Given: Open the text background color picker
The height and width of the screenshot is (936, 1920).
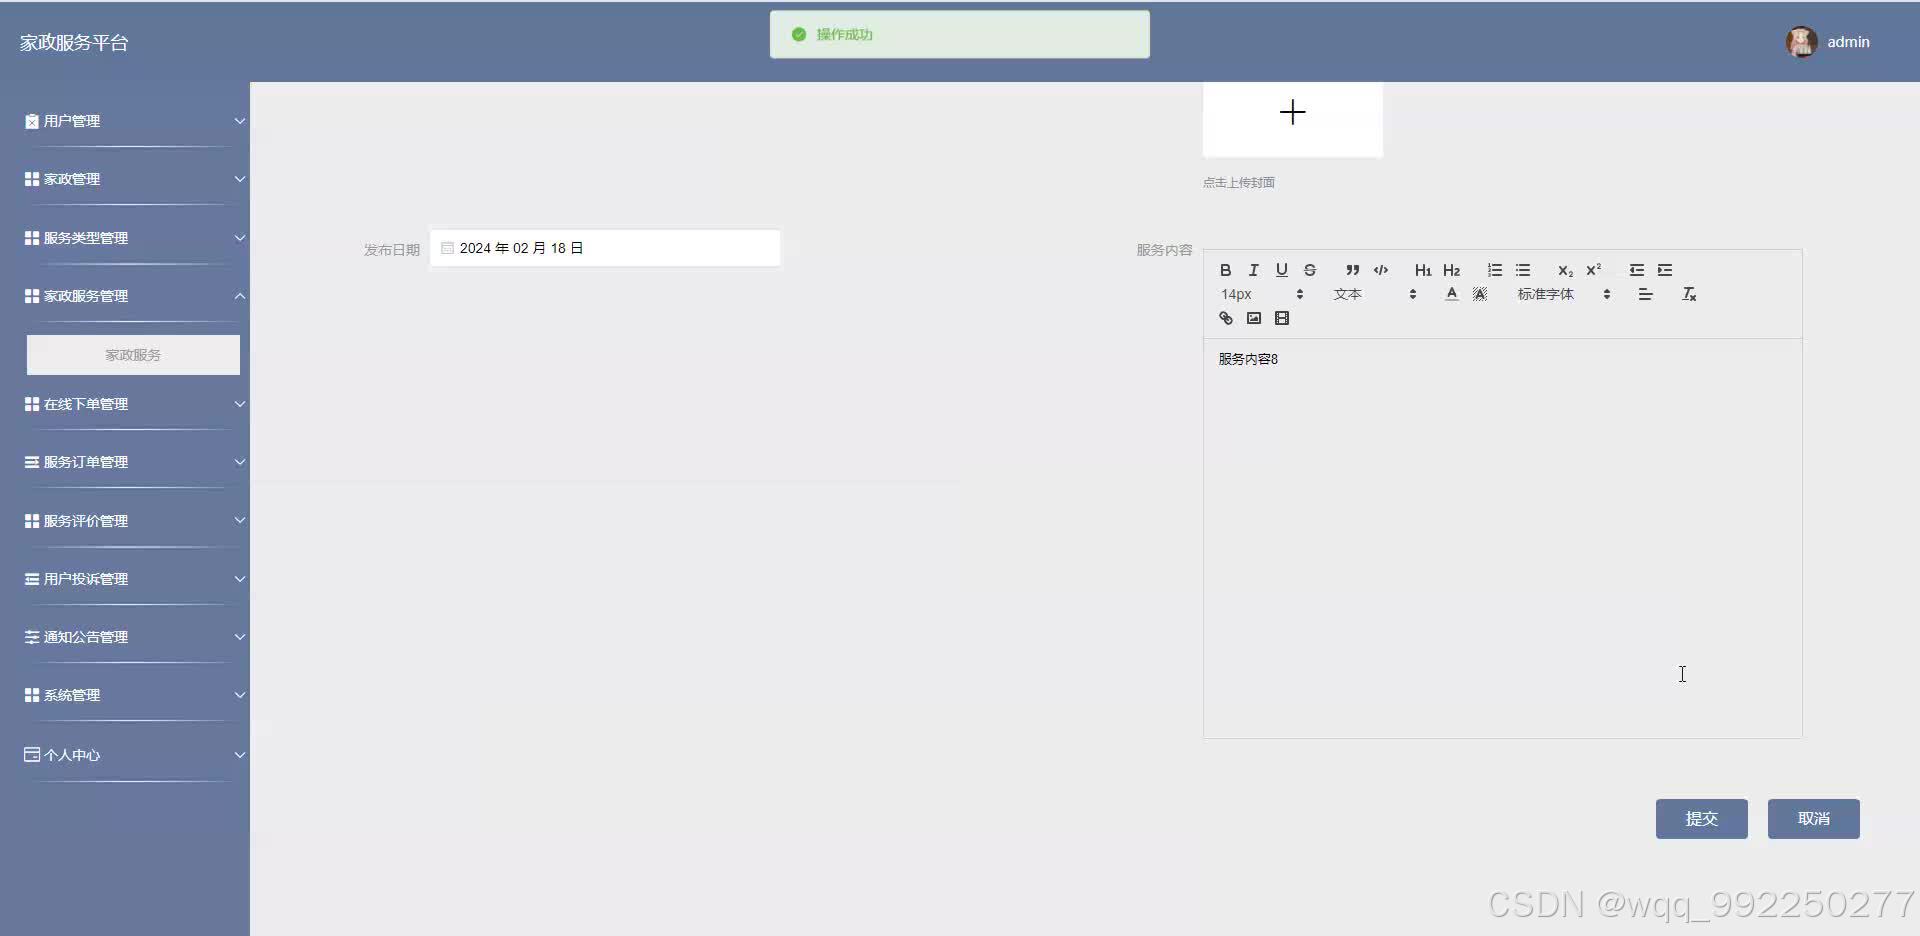Looking at the screenshot, I should (x=1480, y=294).
